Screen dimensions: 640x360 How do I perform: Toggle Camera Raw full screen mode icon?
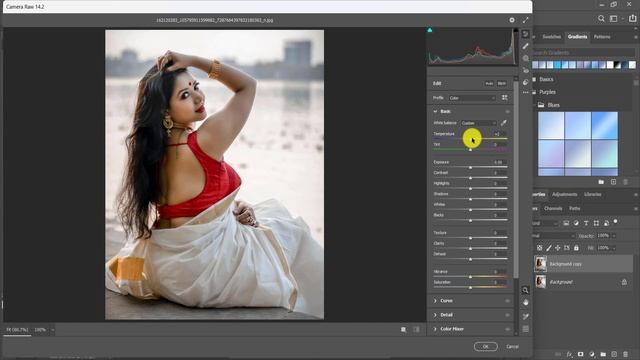(x=526, y=20)
